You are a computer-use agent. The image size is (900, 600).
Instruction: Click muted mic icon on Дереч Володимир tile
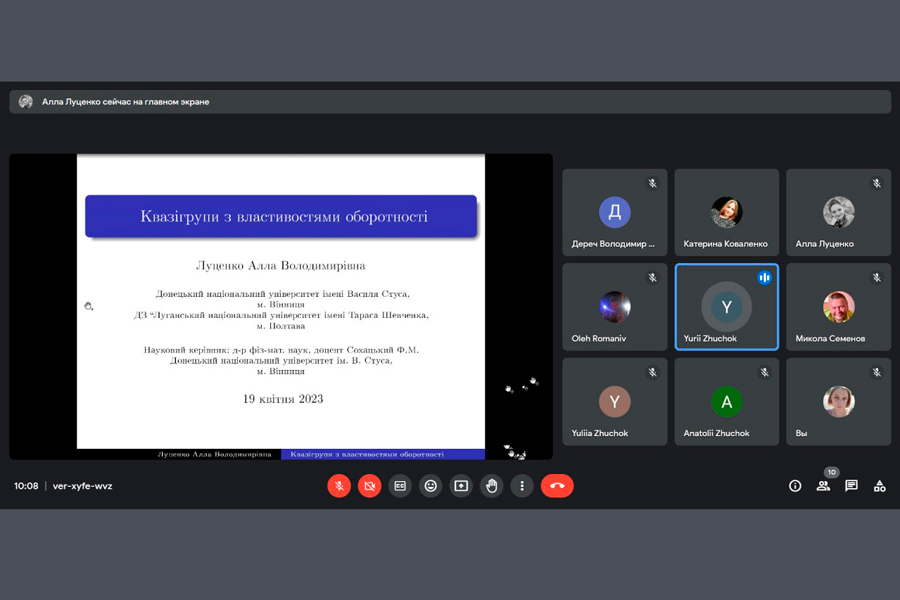click(x=653, y=183)
